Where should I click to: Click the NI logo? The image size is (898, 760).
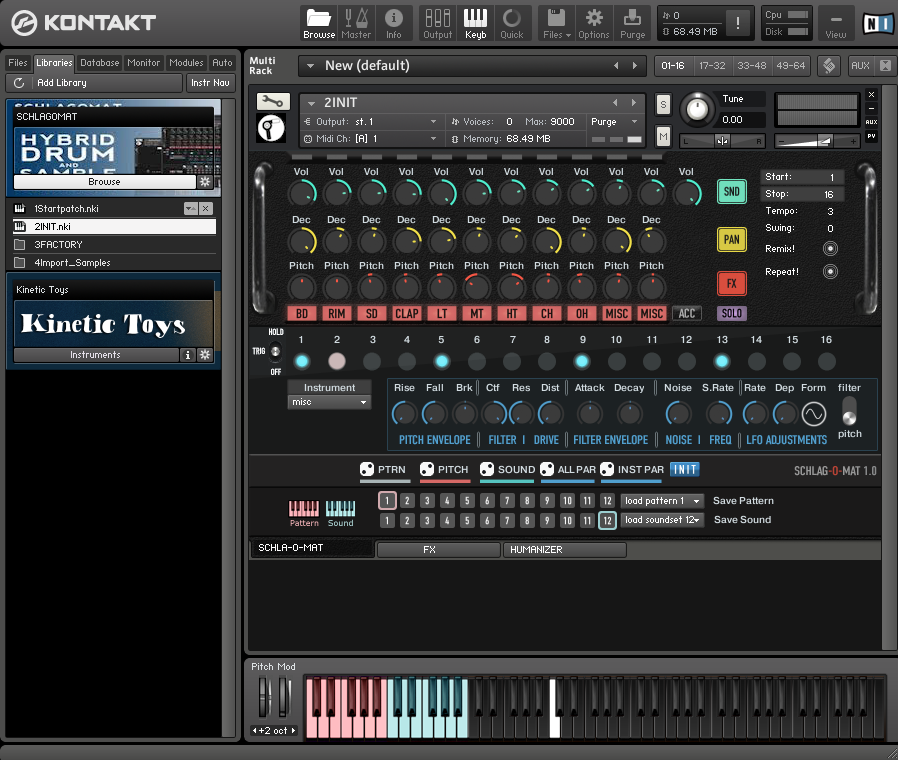point(877,23)
